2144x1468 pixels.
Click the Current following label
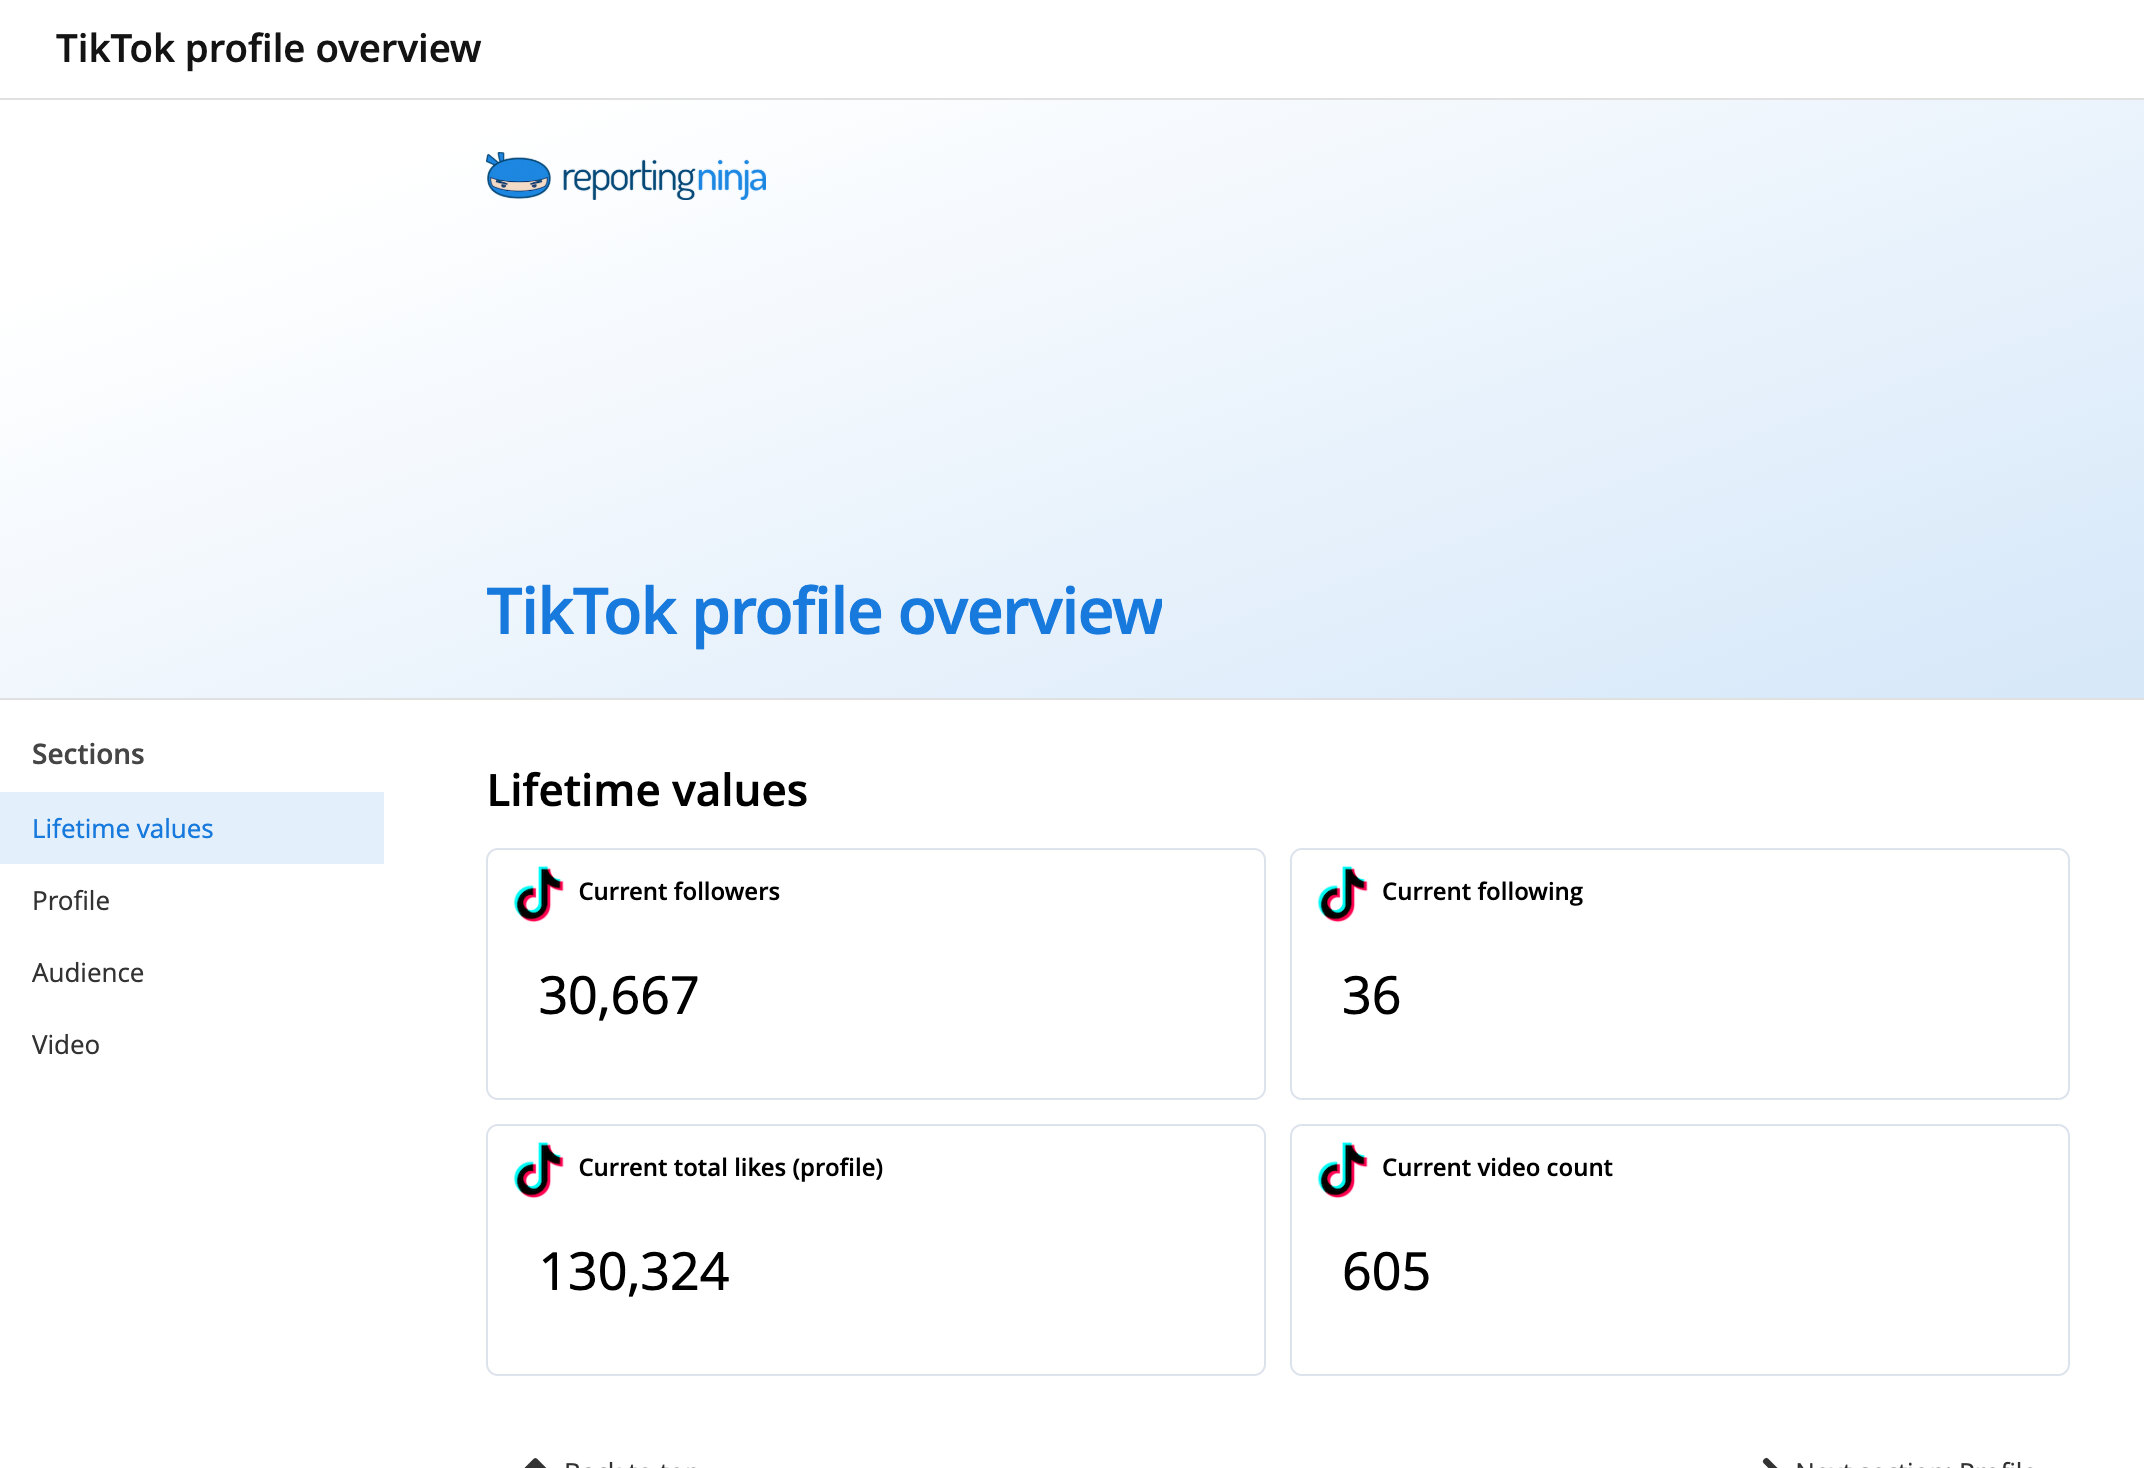(x=1482, y=891)
